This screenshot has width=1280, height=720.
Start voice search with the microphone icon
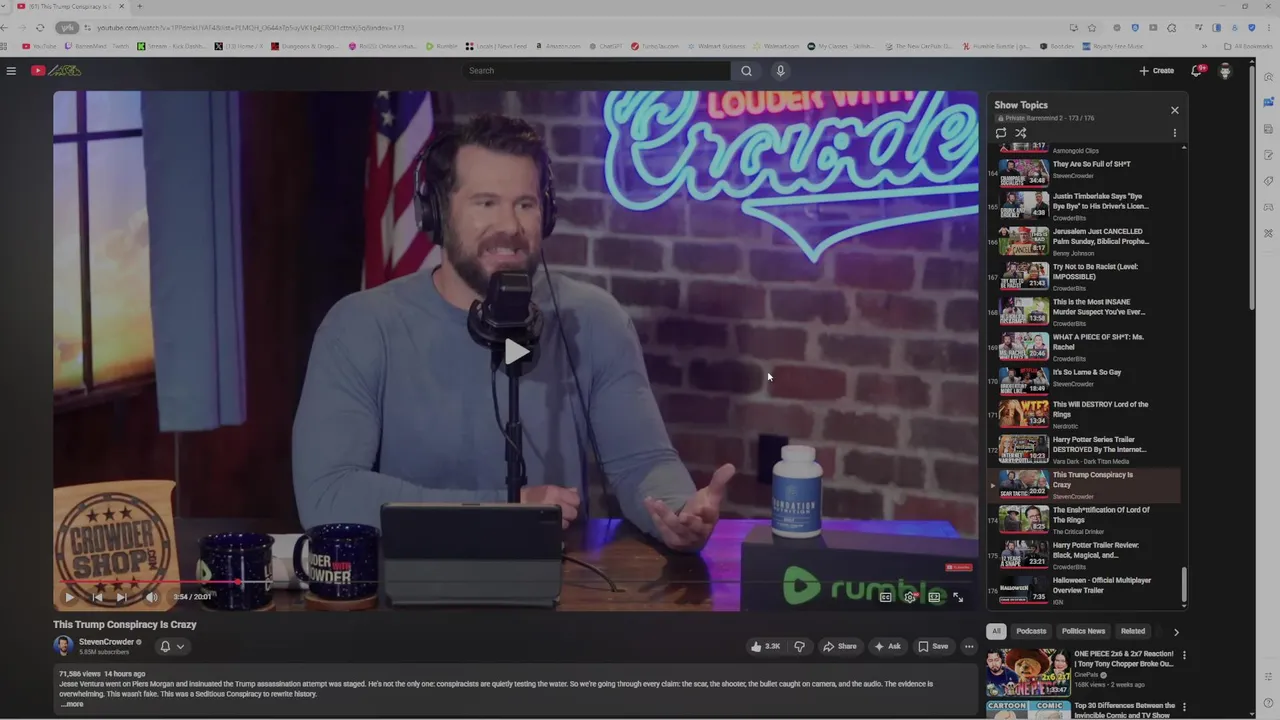781,71
